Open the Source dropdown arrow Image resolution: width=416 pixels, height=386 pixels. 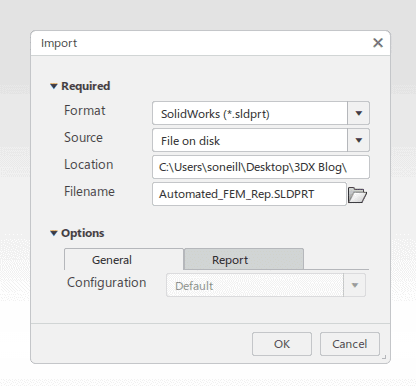point(359,140)
